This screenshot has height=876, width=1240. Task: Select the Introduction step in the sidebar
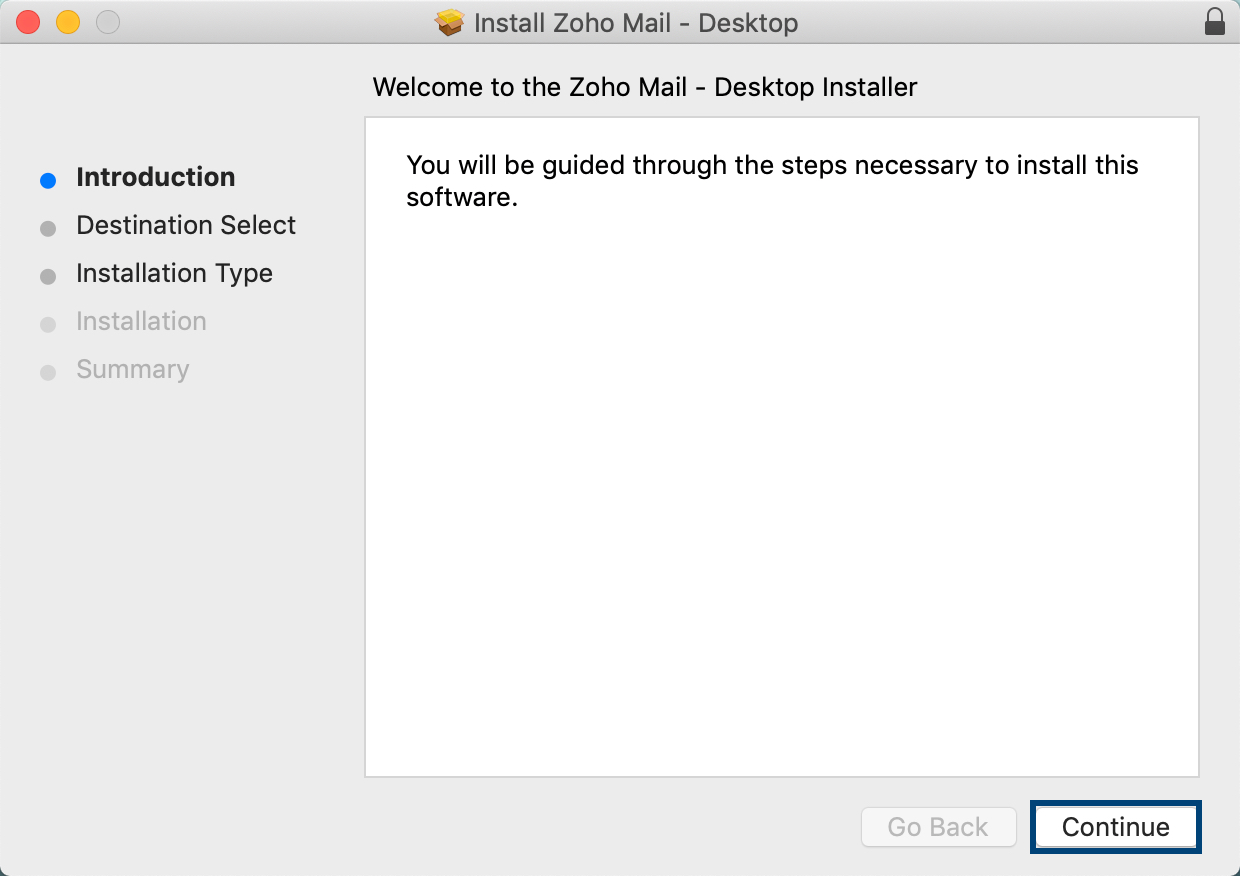(x=156, y=177)
